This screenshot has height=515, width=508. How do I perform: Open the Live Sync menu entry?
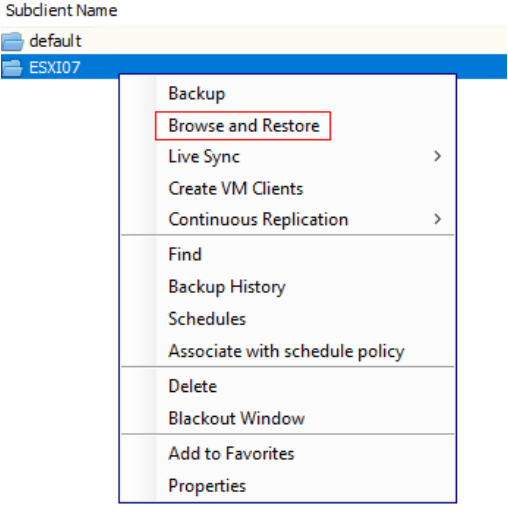[x=204, y=157]
